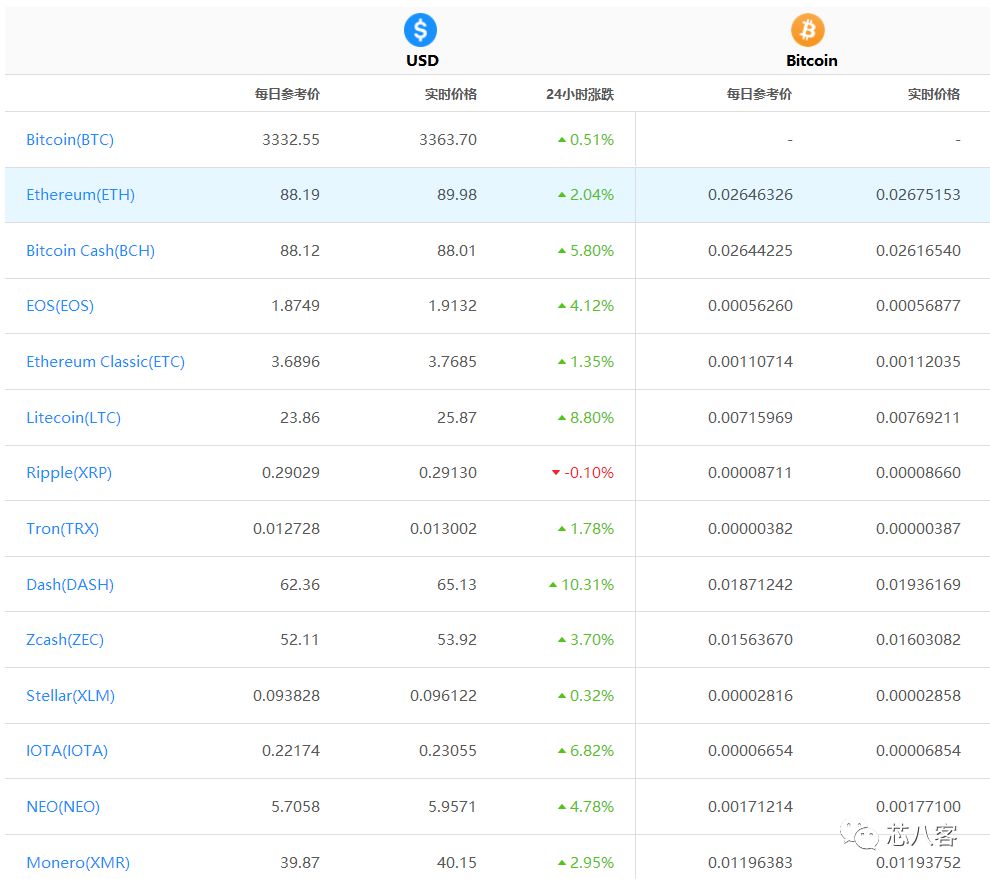Open the Ripple(XRP) link

pyautogui.click(x=69, y=472)
